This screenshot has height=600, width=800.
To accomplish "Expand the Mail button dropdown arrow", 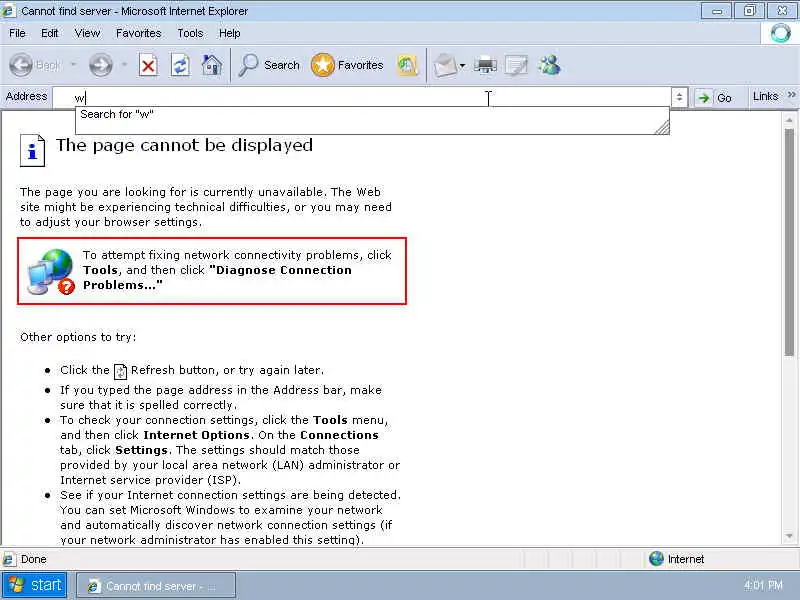I will tap(462, 65).
